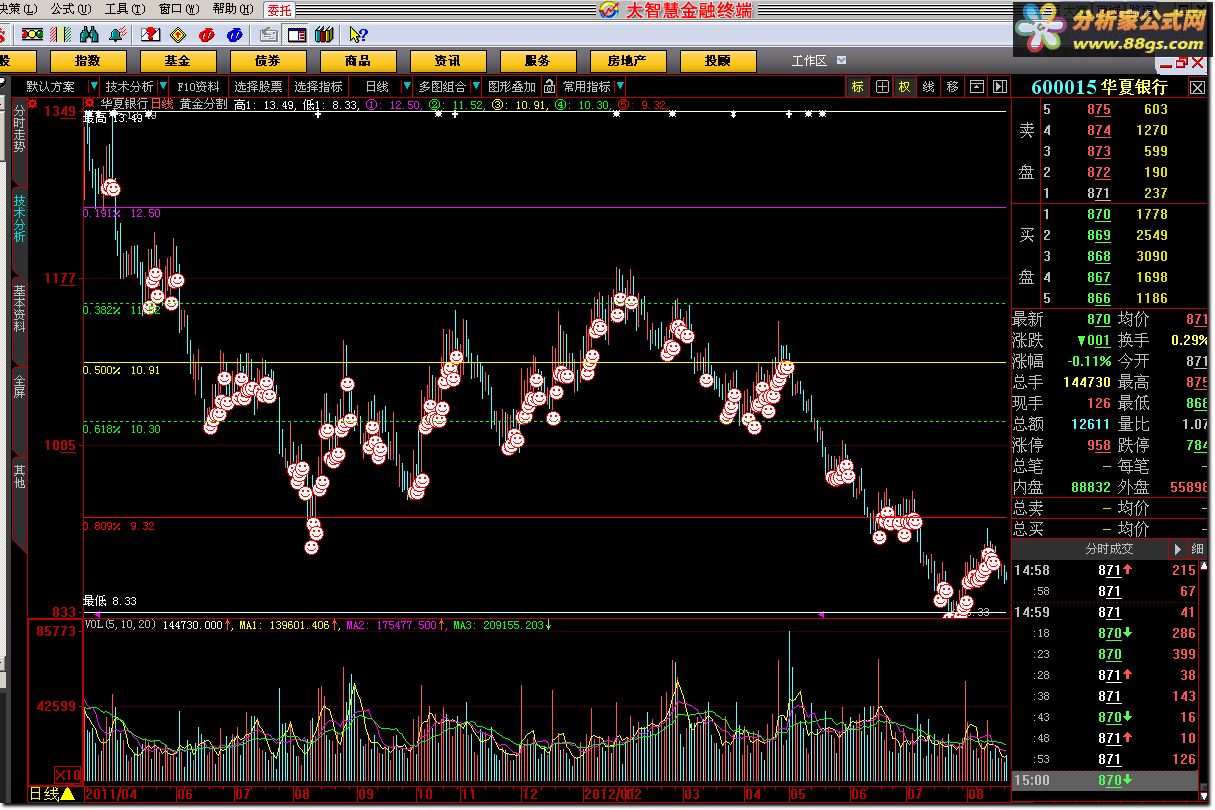Click the yellow 资讯 button
Screen dimensions: 1215x810
coord(447,61)
